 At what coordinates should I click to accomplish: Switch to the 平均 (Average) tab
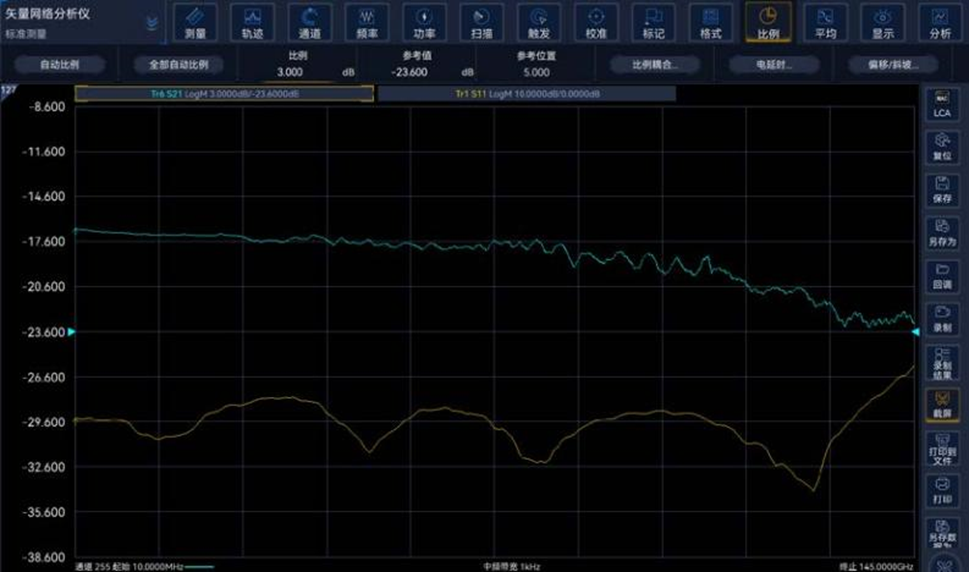[825, 21]
